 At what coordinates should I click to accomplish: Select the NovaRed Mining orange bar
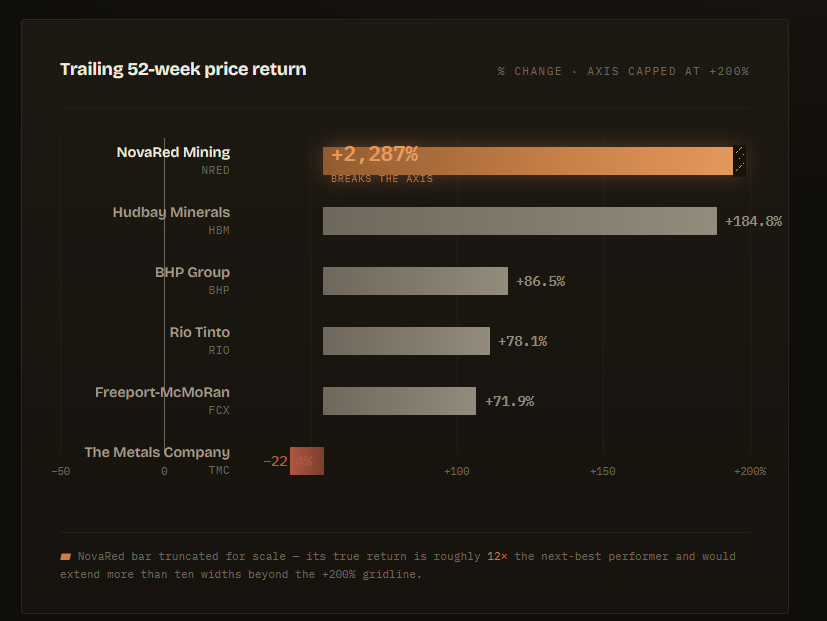[x=528, y=161]
